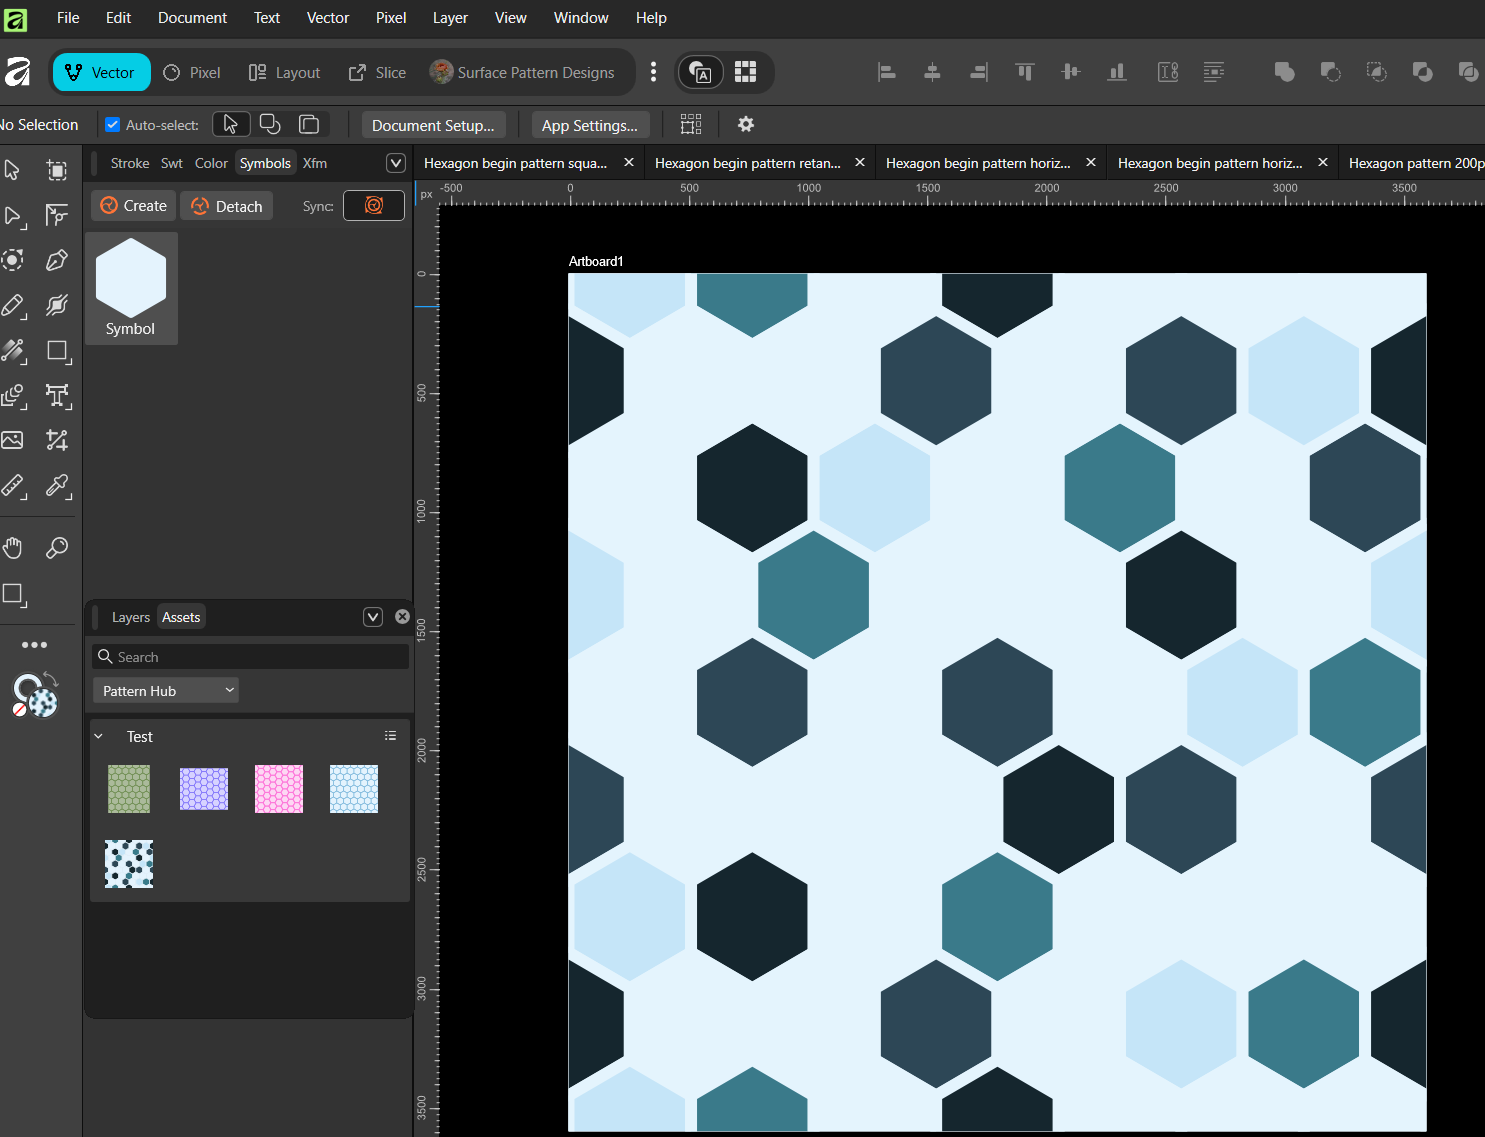Open the Symbols panel options dropdown
Screen dimensions: 1485x1137
click(x=396, y=163)
